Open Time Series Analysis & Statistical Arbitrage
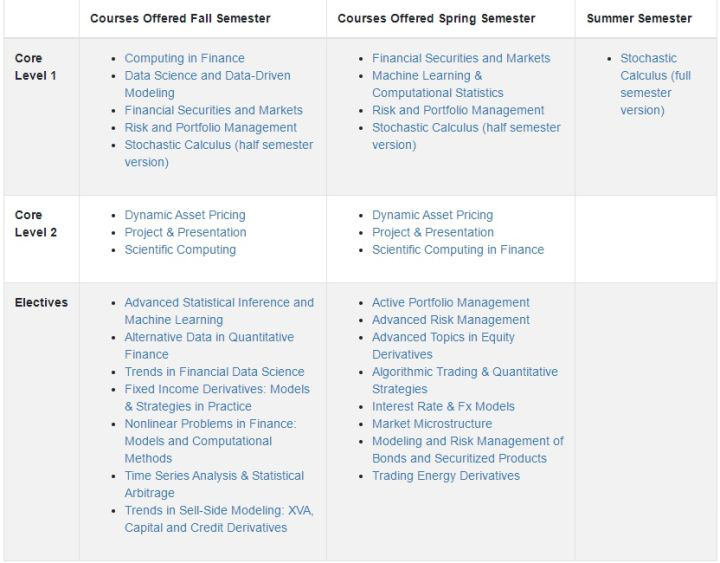720x563 pixels. 214,476
